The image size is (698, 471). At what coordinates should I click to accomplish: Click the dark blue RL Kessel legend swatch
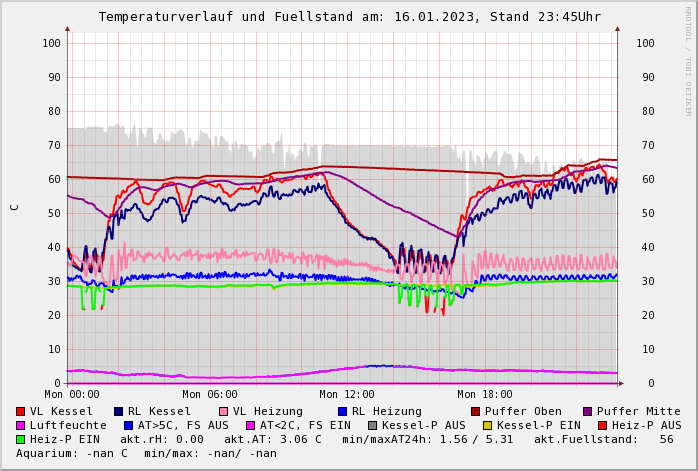point(119,412)
